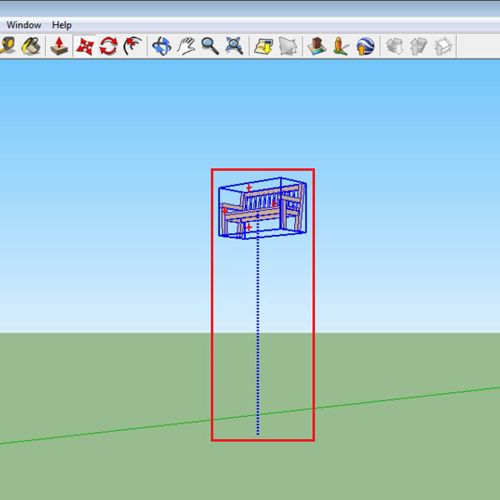Screen dimensions: 500x500
Task: Click the Preview in Google Earth globe icon
Action: (x=365, y=46)
